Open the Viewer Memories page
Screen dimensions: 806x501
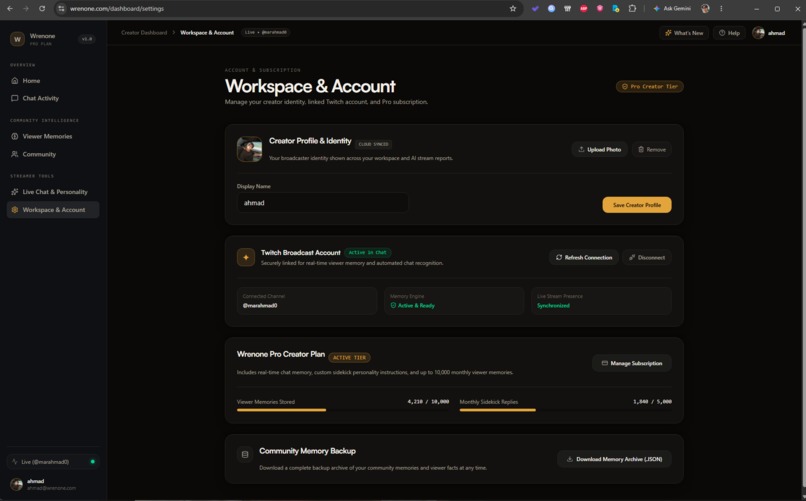click(x=53, y=136)
